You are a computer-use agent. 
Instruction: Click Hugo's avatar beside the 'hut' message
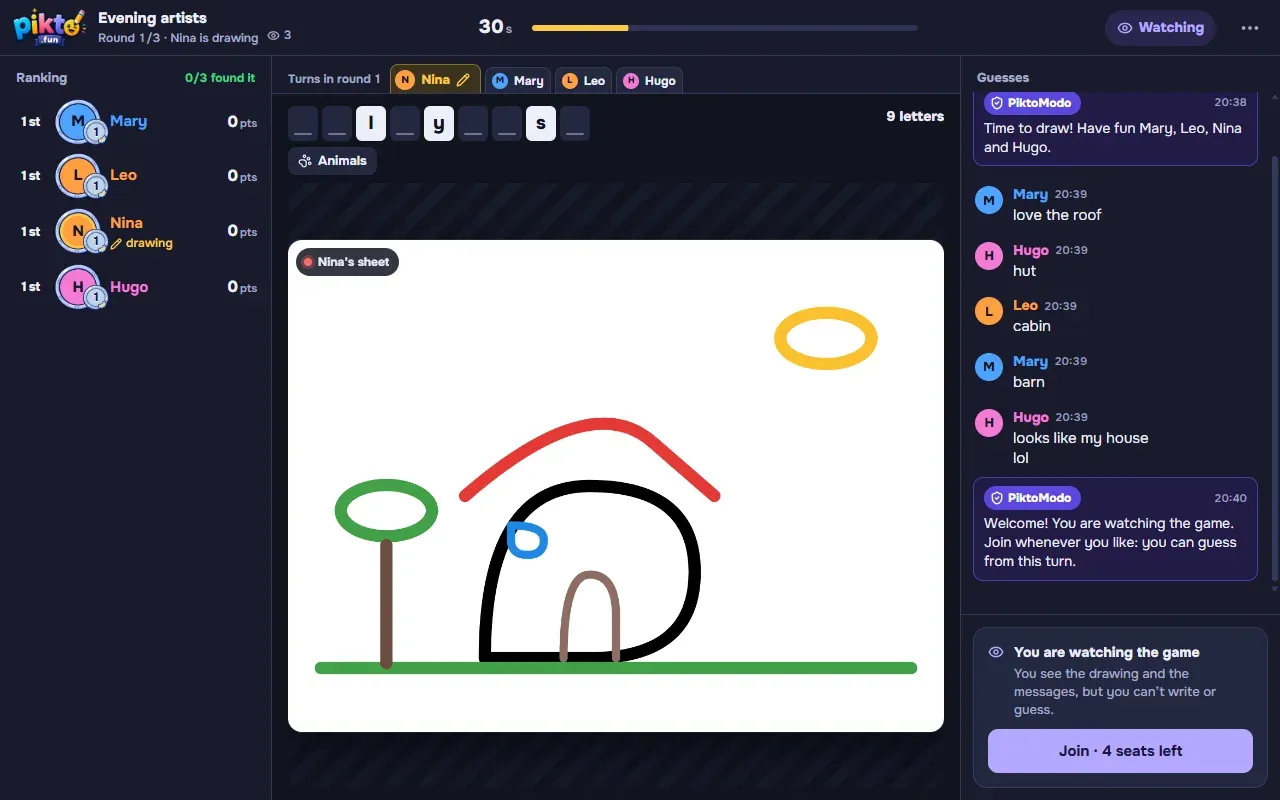(989, 256)
